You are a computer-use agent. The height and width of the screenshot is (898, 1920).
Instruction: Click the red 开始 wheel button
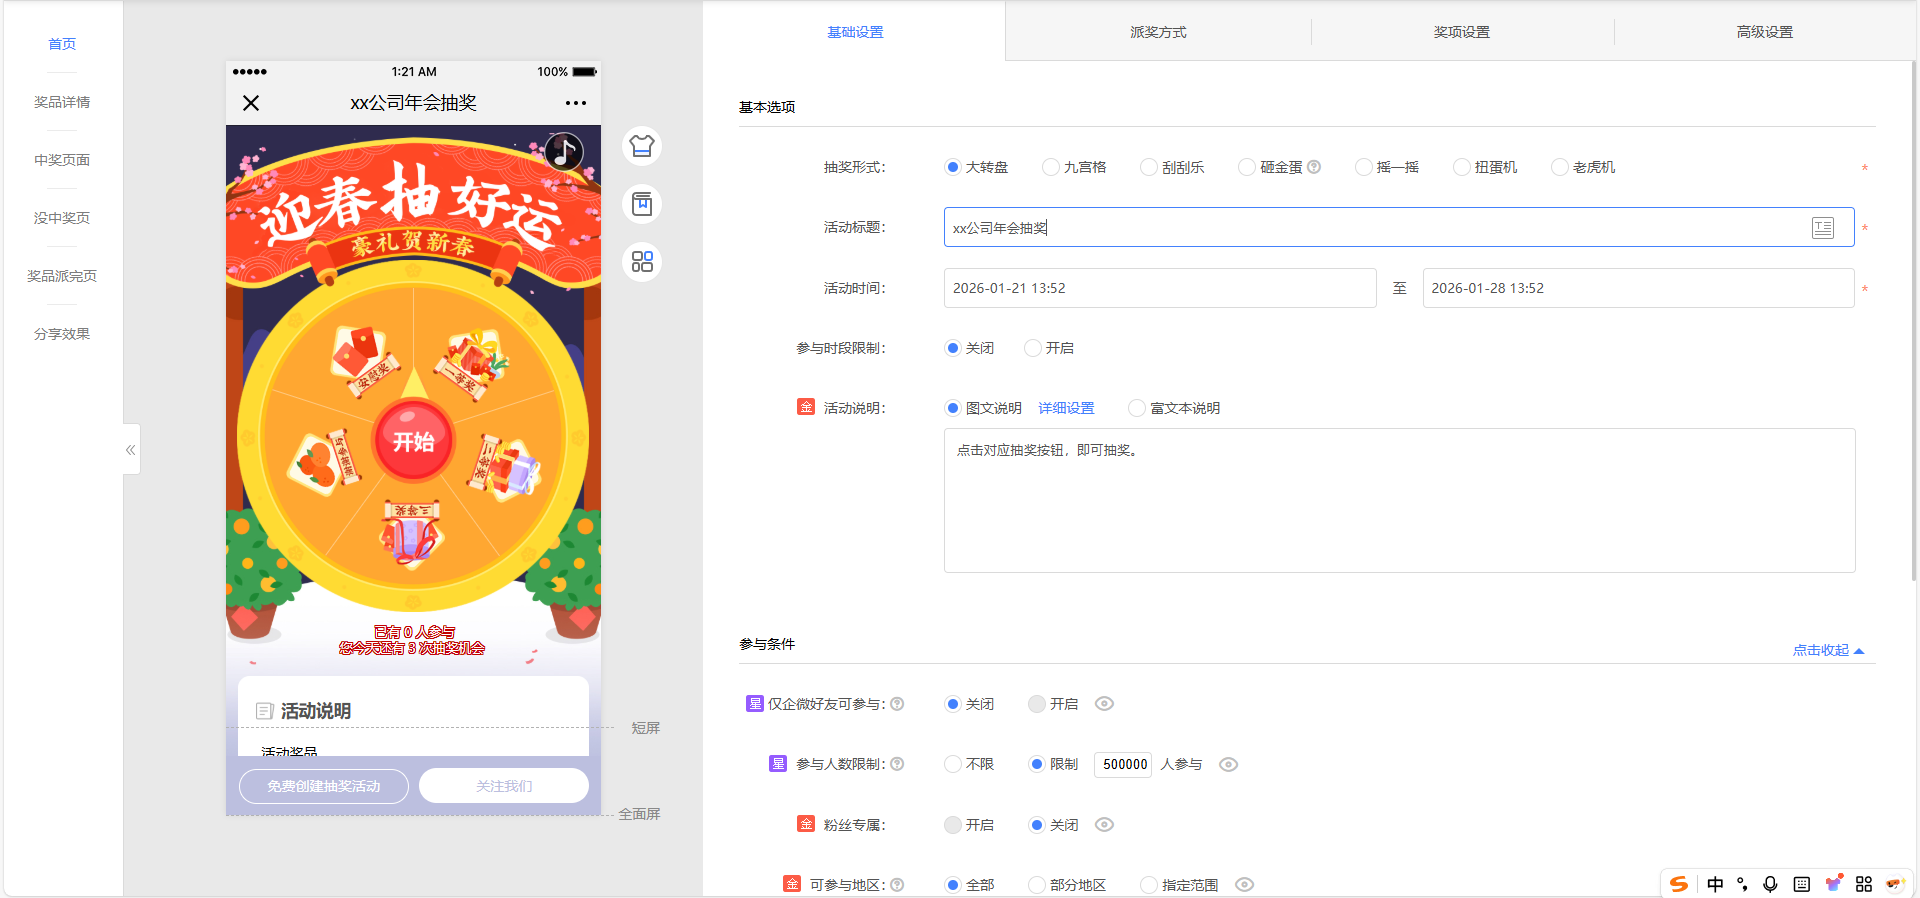413,441
